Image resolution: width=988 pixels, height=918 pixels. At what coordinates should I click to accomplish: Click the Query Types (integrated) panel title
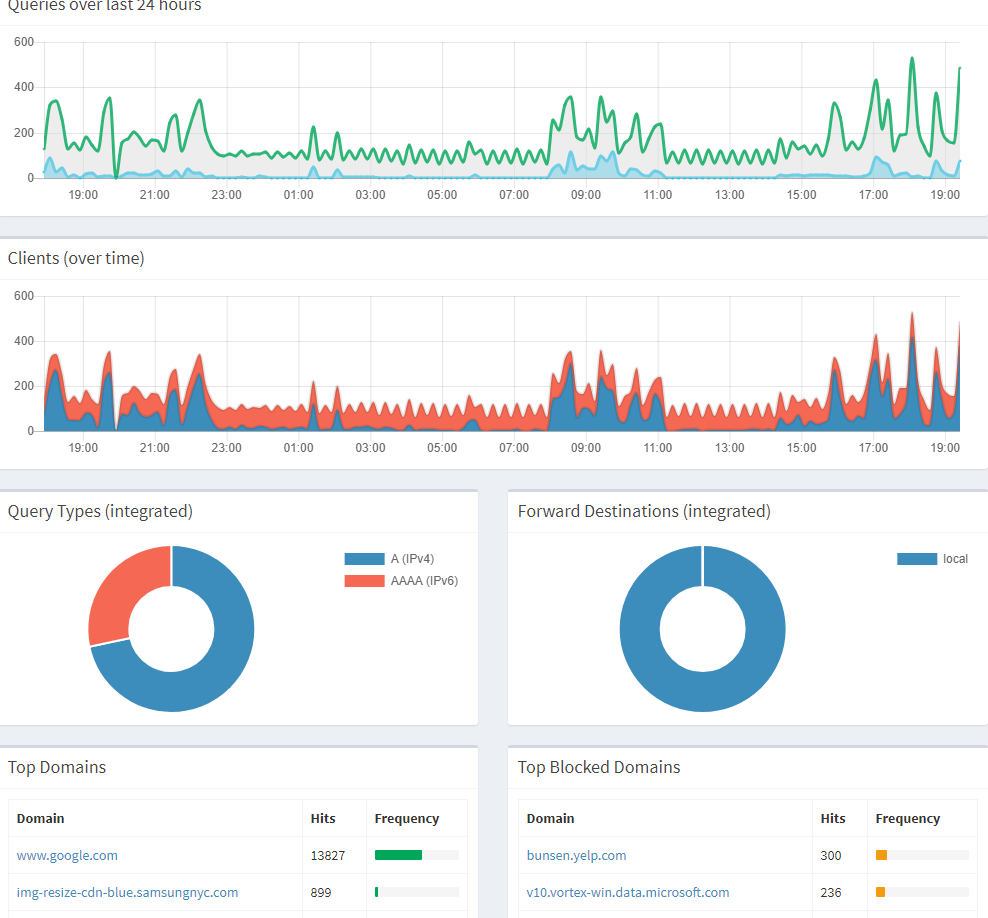pyautogui.click(x=100, y=511)
